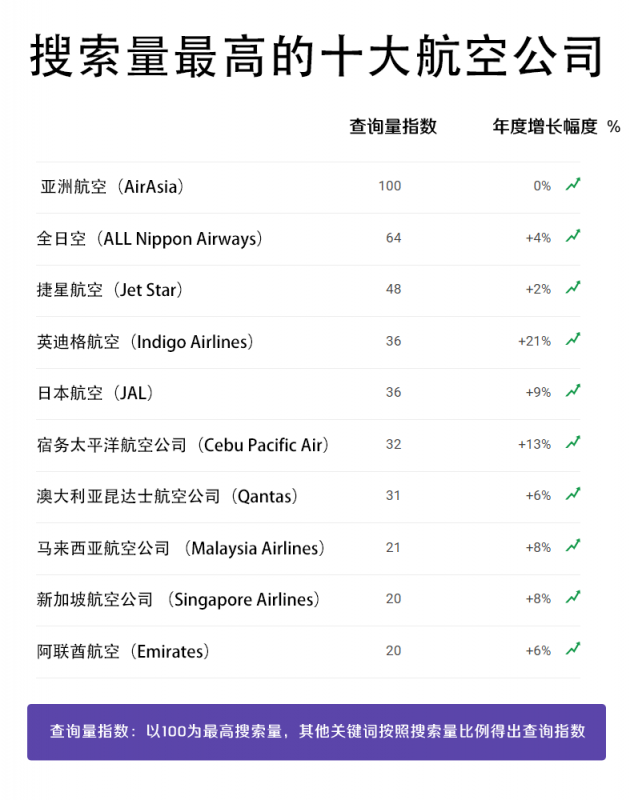Click the 搜索量最高的十大航空公司 title
Image resolution: width=634 pixels, height=800 pixels.
316,57
